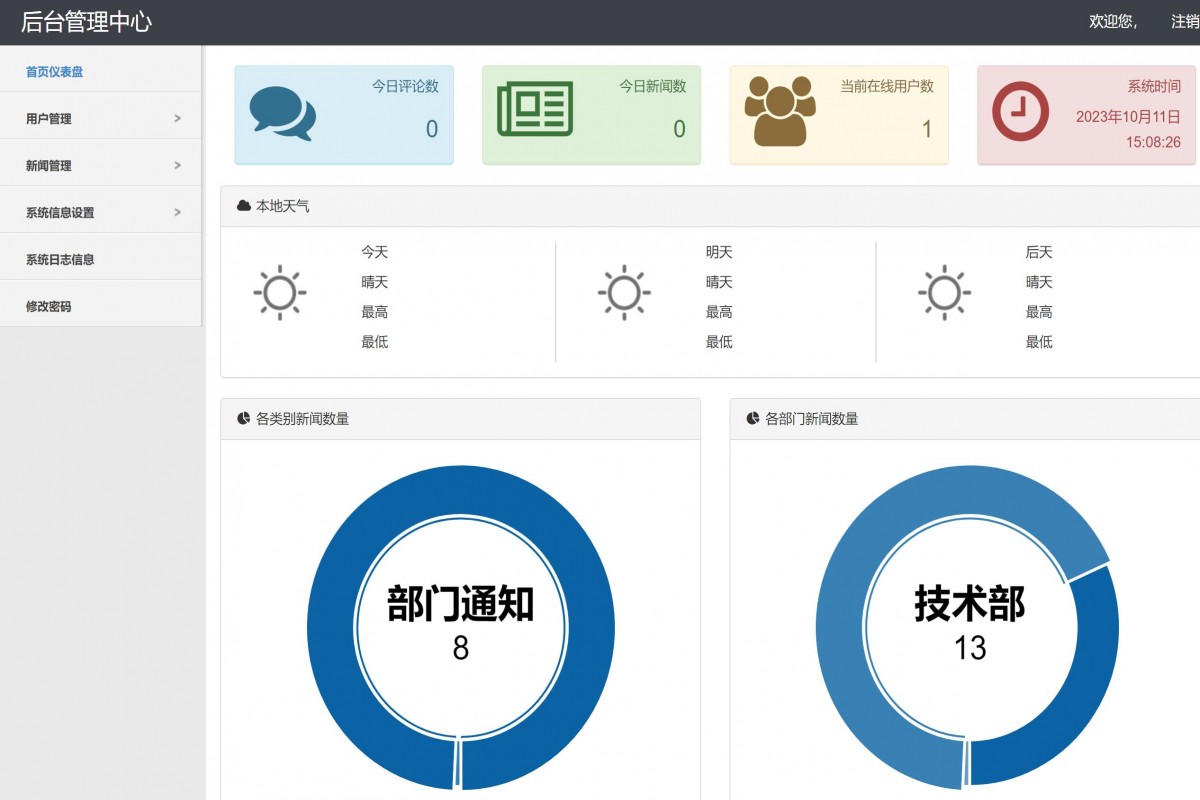Open 系统日志信息 from the sidebar
The width and height of the screenshot is (1200, 800).
point(61,259)
